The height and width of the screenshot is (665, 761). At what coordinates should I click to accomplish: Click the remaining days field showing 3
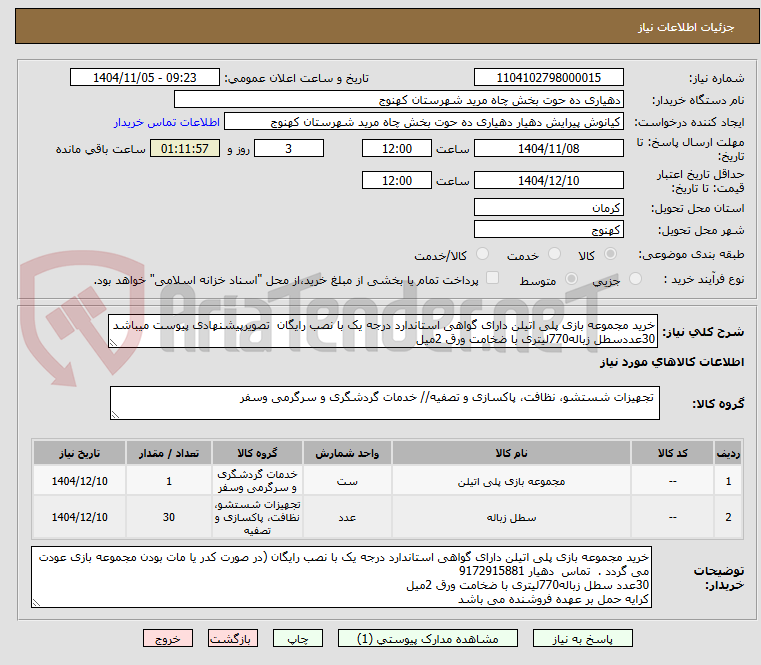[x=289, y=149]
